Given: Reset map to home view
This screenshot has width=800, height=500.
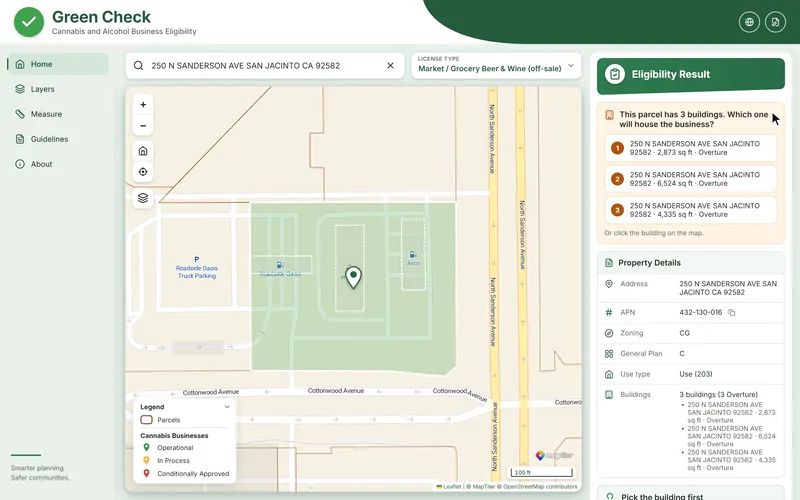Looking at the screenshot, I should (x=143, y=151).
